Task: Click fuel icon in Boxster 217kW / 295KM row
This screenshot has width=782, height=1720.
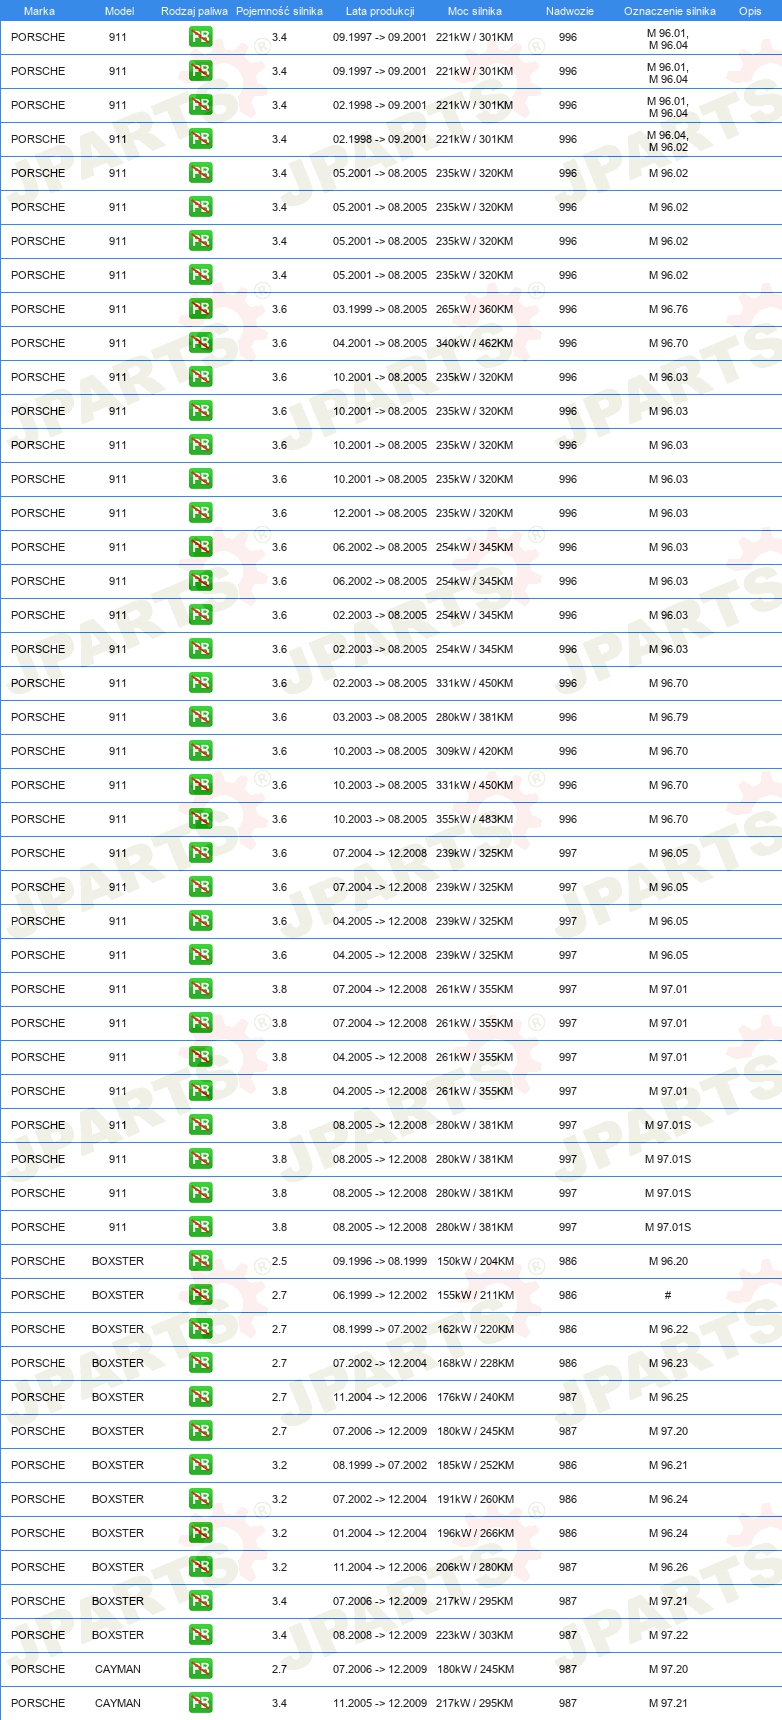Action: tap(200, 1601)
